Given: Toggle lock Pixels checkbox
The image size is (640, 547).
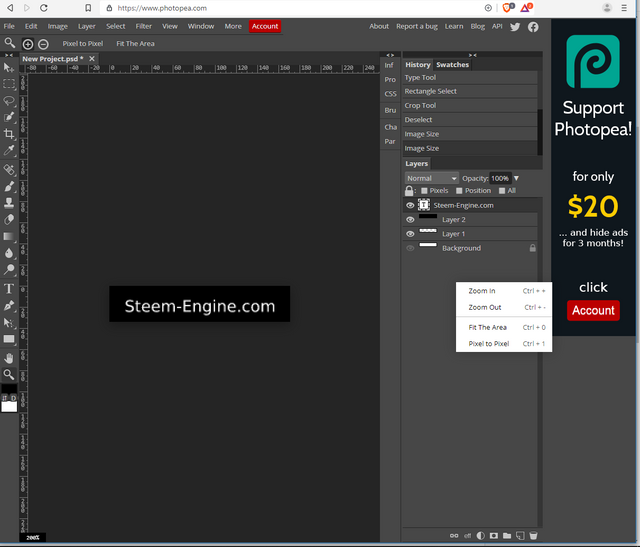Looking at the screenshot, I should click(424, 191).
